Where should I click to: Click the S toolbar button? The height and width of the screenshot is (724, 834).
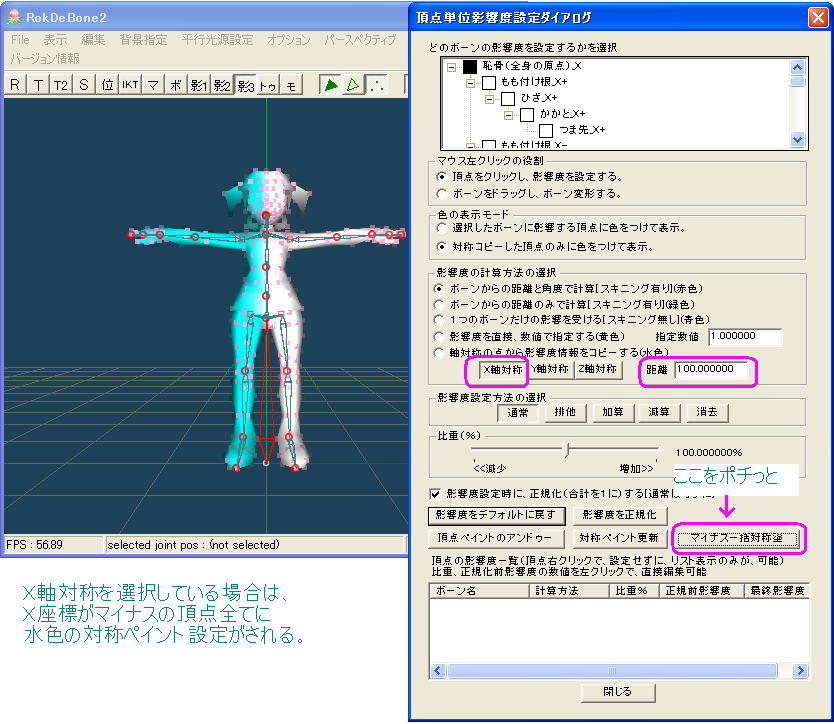click(84, 85)
